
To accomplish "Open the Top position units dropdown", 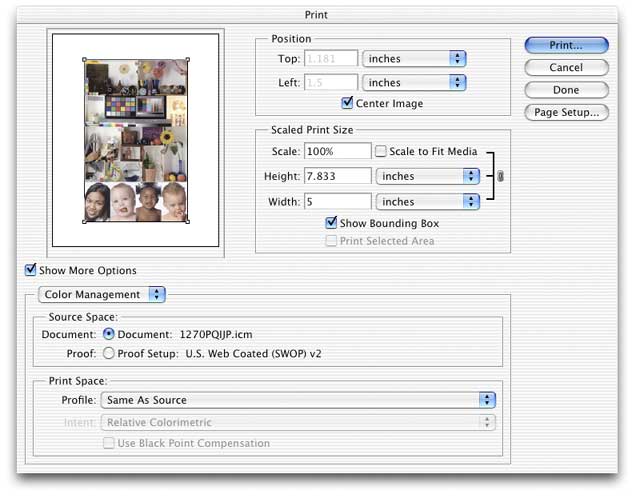I will point(414,59).
